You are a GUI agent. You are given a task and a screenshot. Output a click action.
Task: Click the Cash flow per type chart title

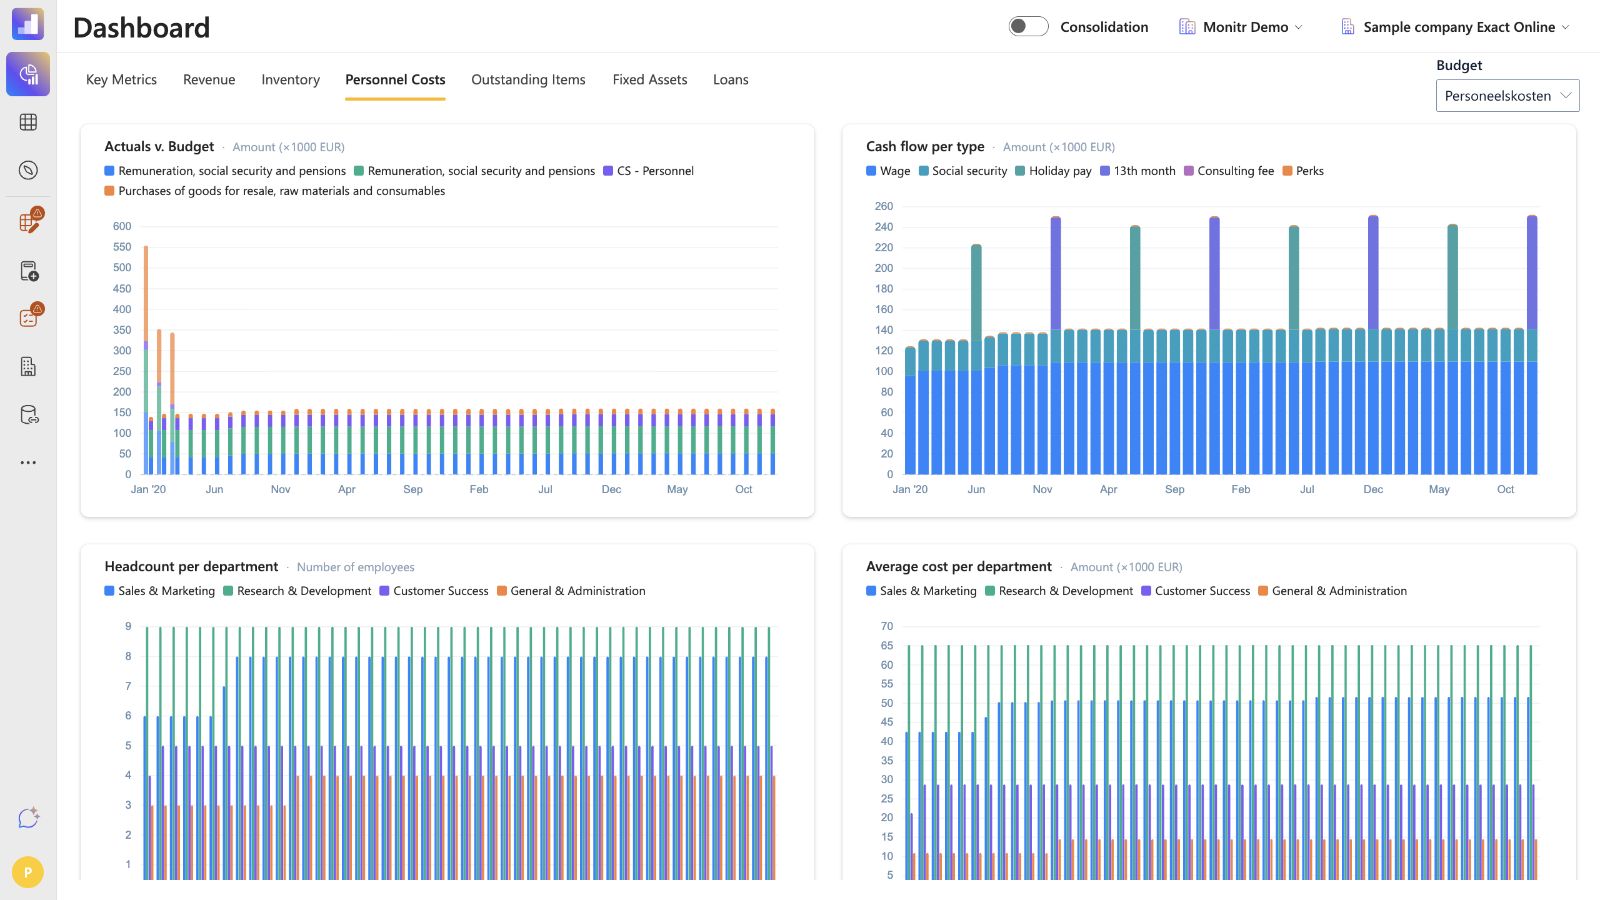click(925, 147)
